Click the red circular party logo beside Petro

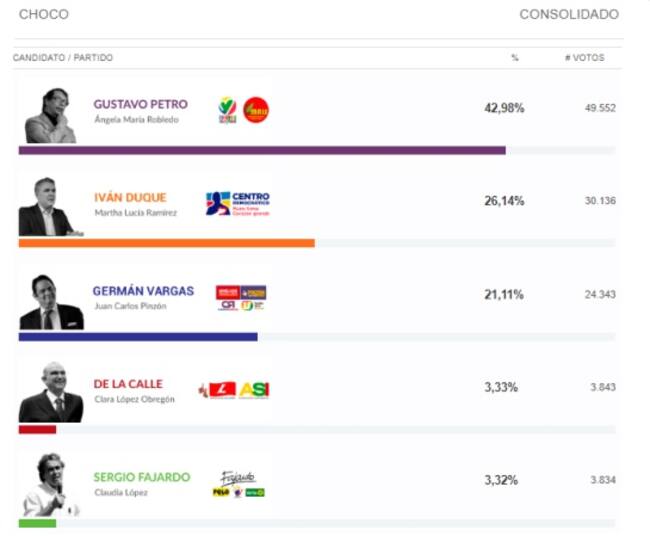click(x=256, y=110)
